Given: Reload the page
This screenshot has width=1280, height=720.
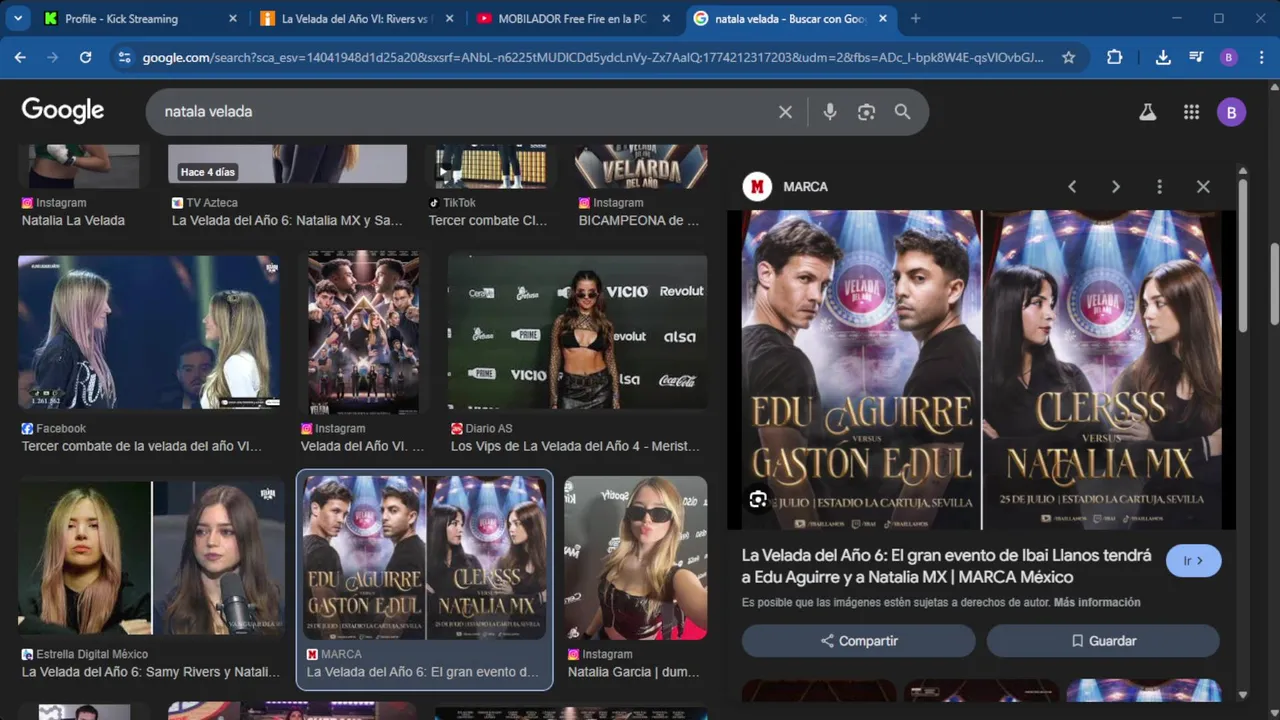Looking at the screenshot, I should (x=86, y=58).
